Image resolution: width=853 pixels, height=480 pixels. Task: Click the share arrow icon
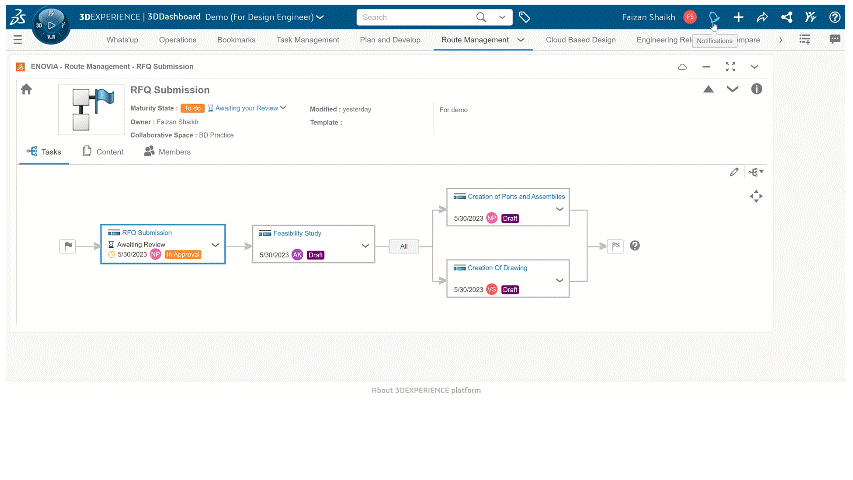point(762,17)
